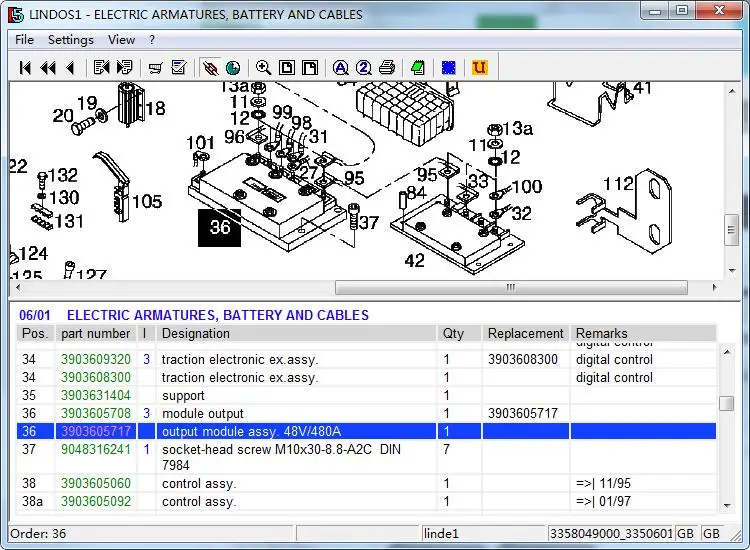The height and width of the screenshot is (550, 750).
Task: Click the shopping cart order icon
Action: coord(155,67)
